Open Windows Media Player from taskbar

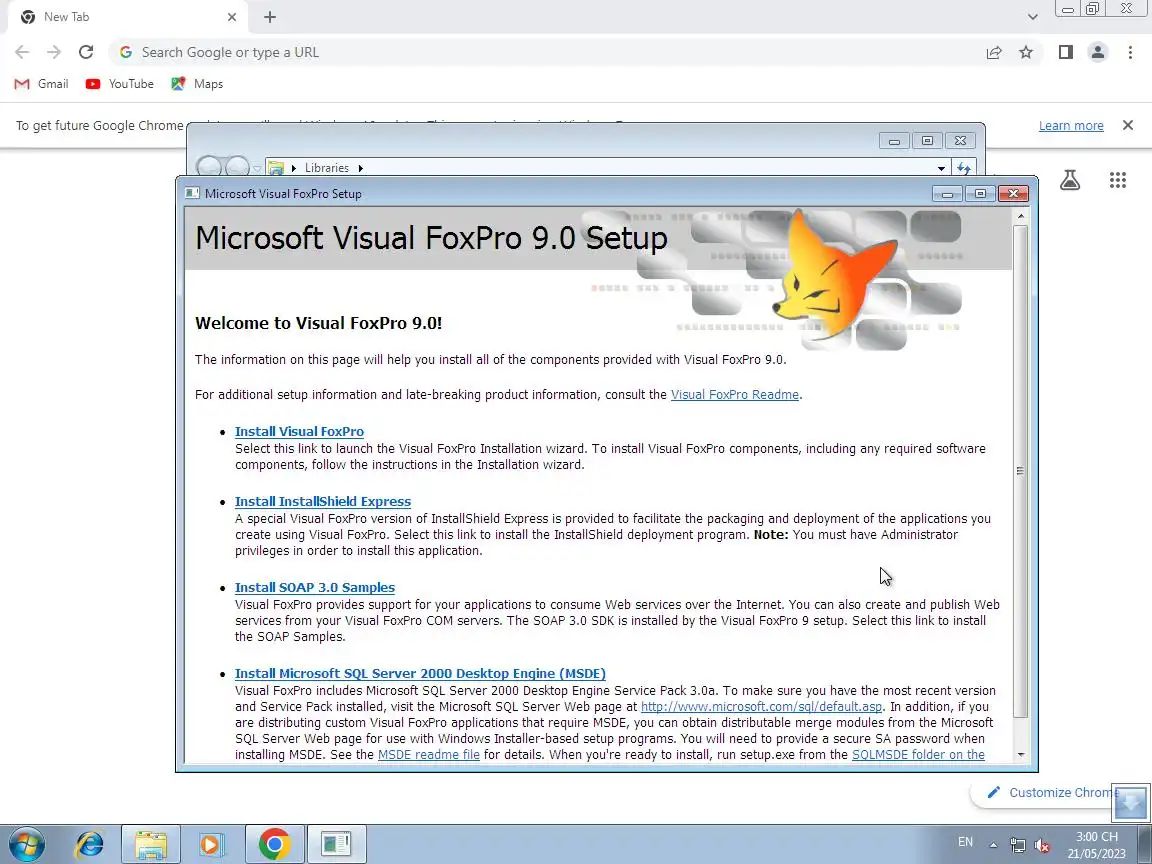[x=212, y=845]
